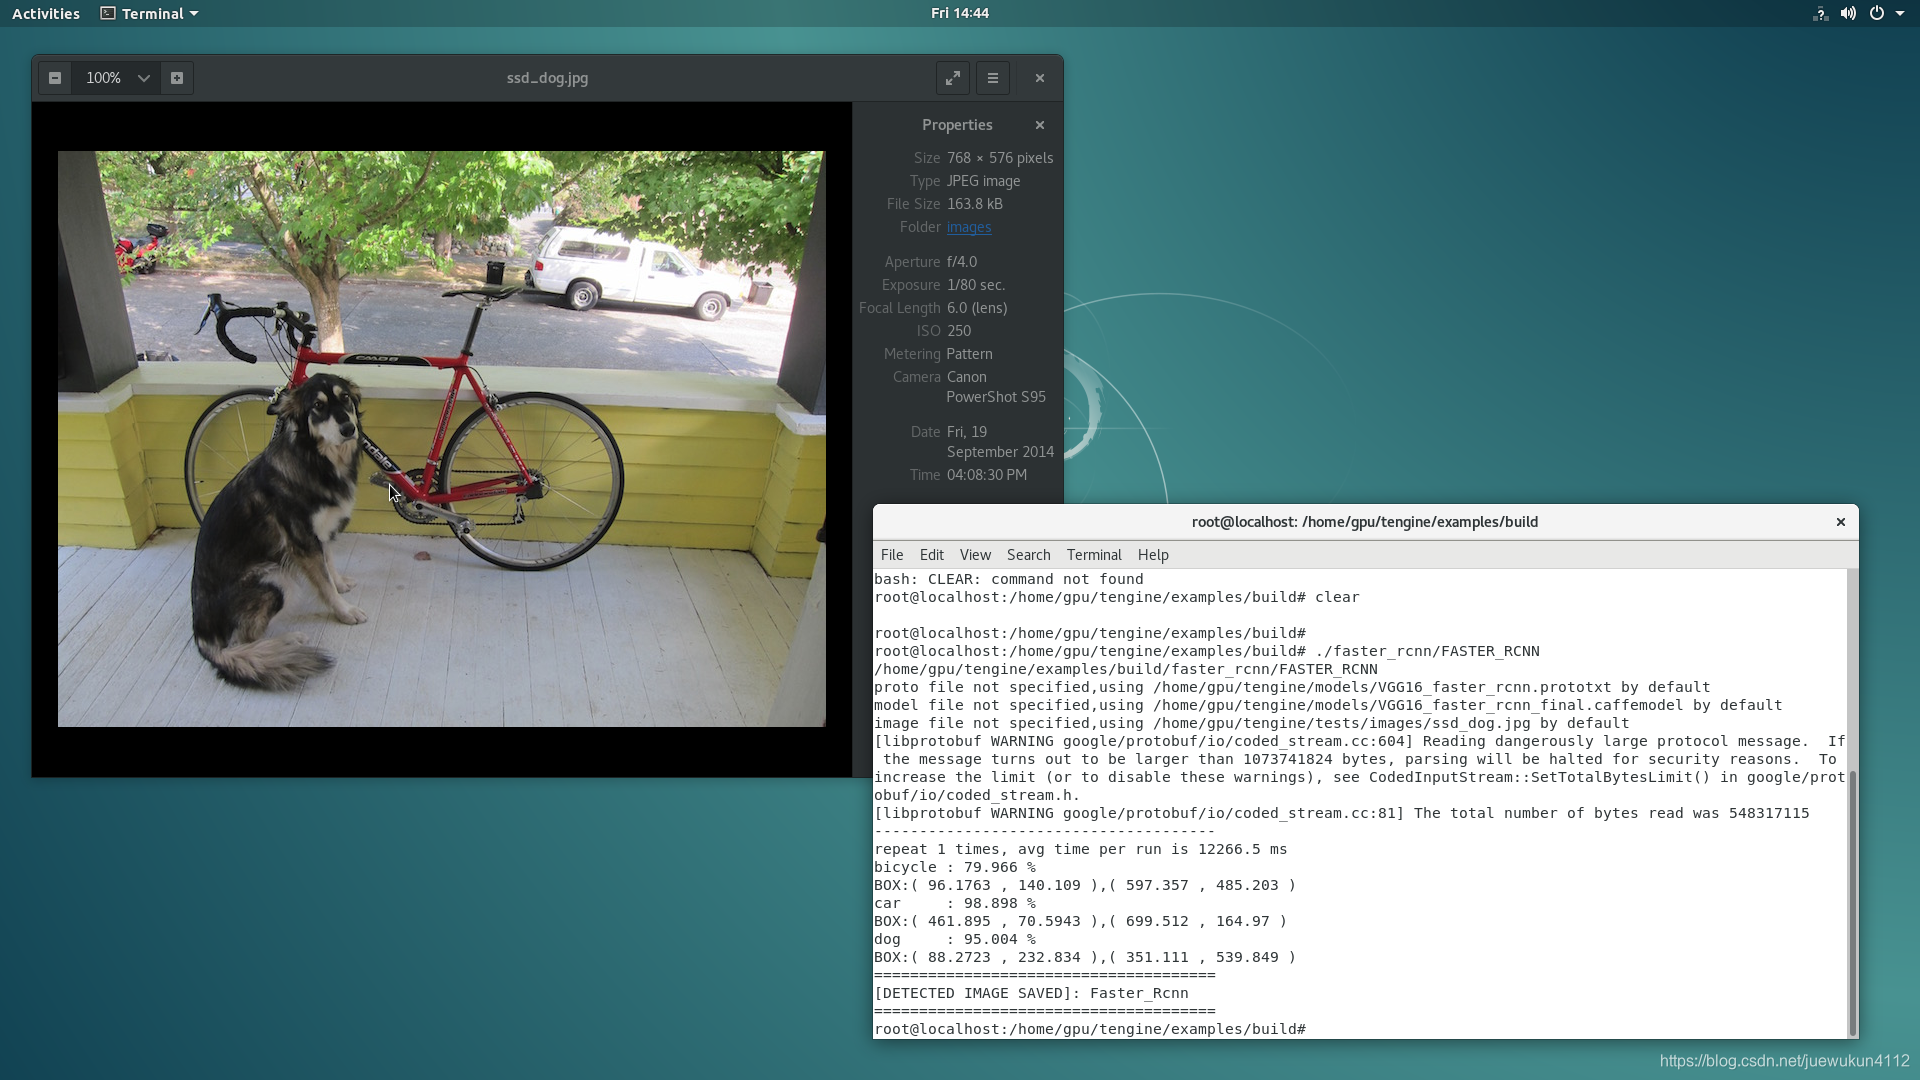Open the File menu in terminal
This screenshot has width=1920, height=1080.
click(x=892, y=555)
